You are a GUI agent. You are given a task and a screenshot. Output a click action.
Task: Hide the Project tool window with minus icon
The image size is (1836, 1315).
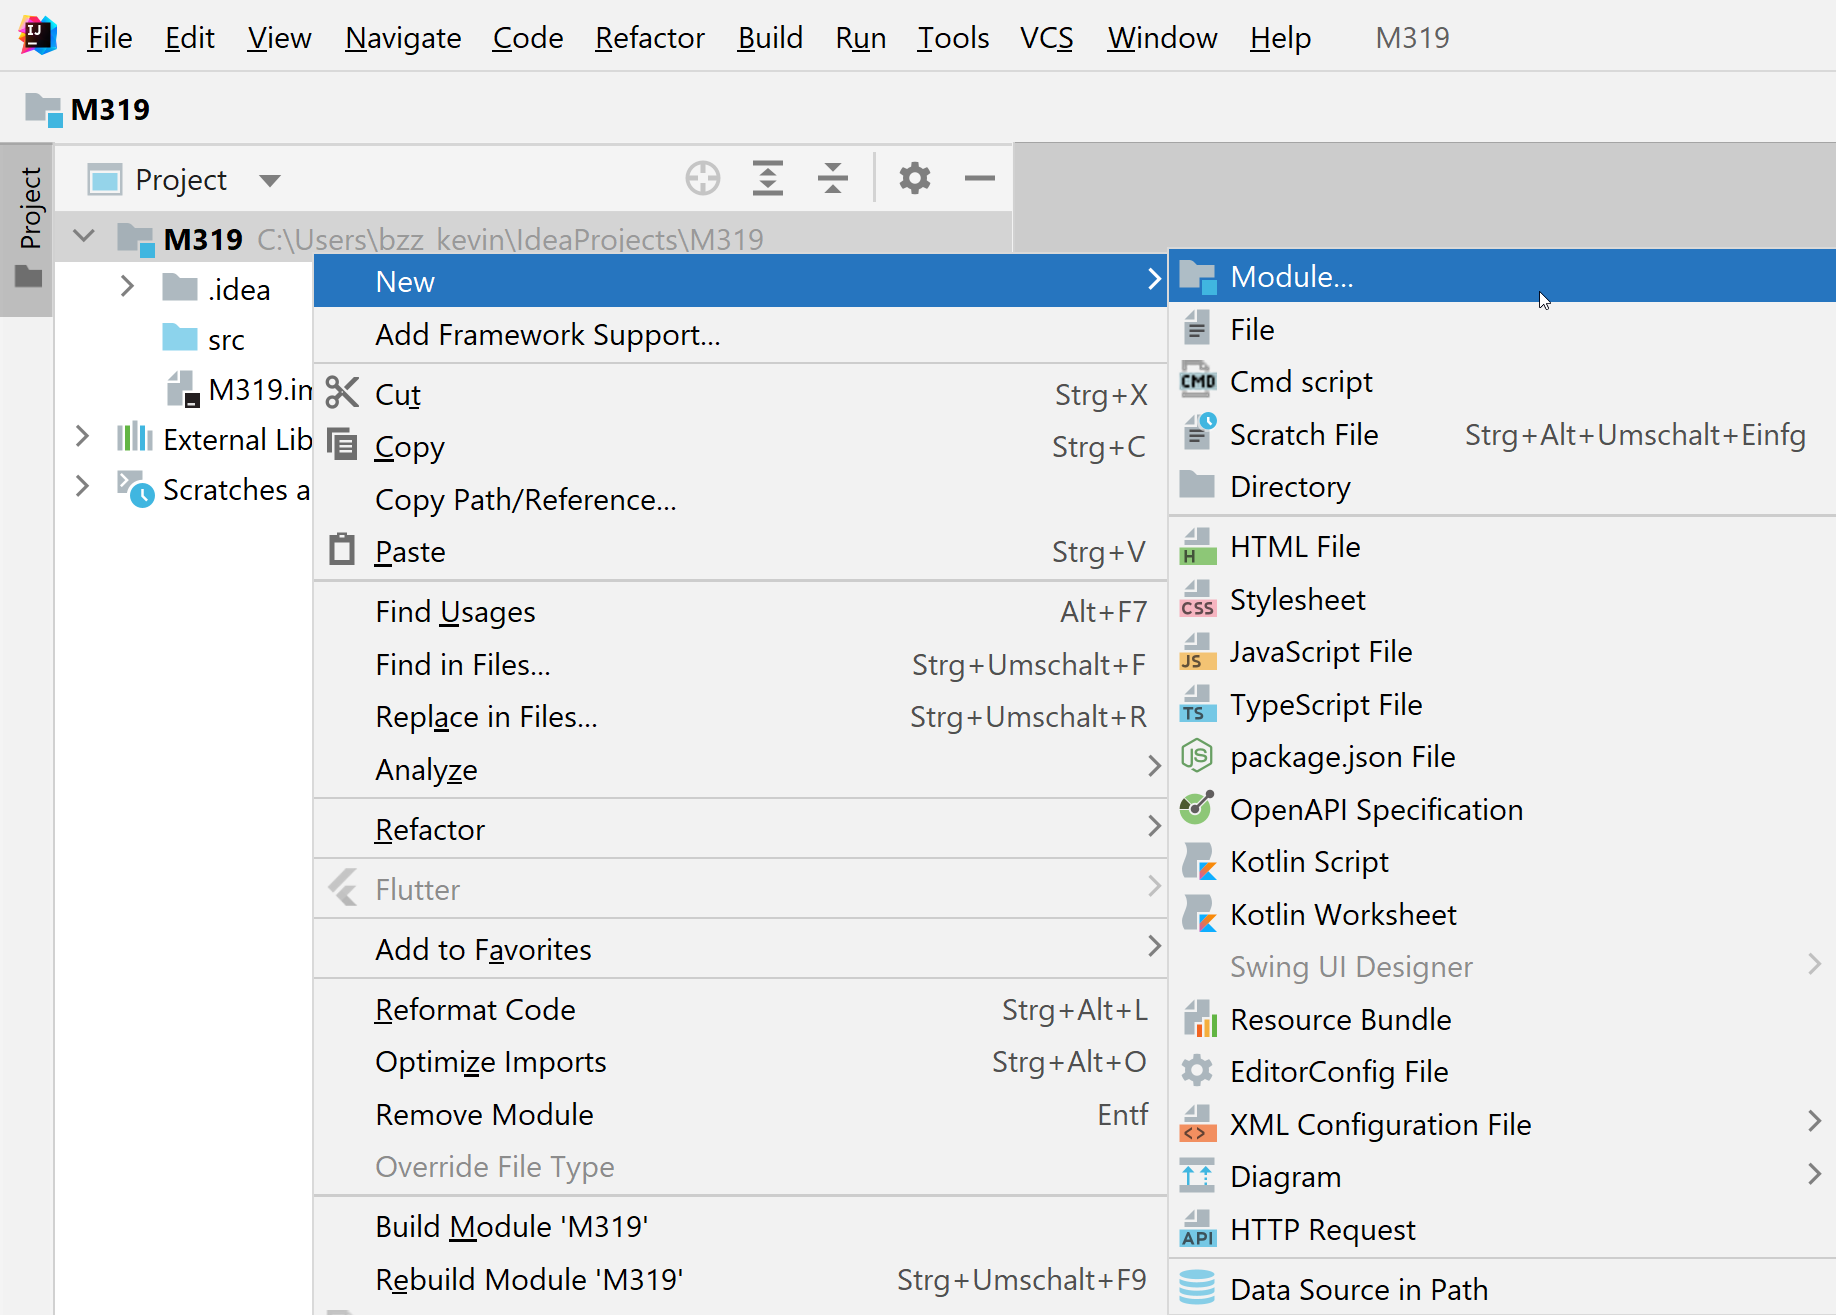(980, 179)
